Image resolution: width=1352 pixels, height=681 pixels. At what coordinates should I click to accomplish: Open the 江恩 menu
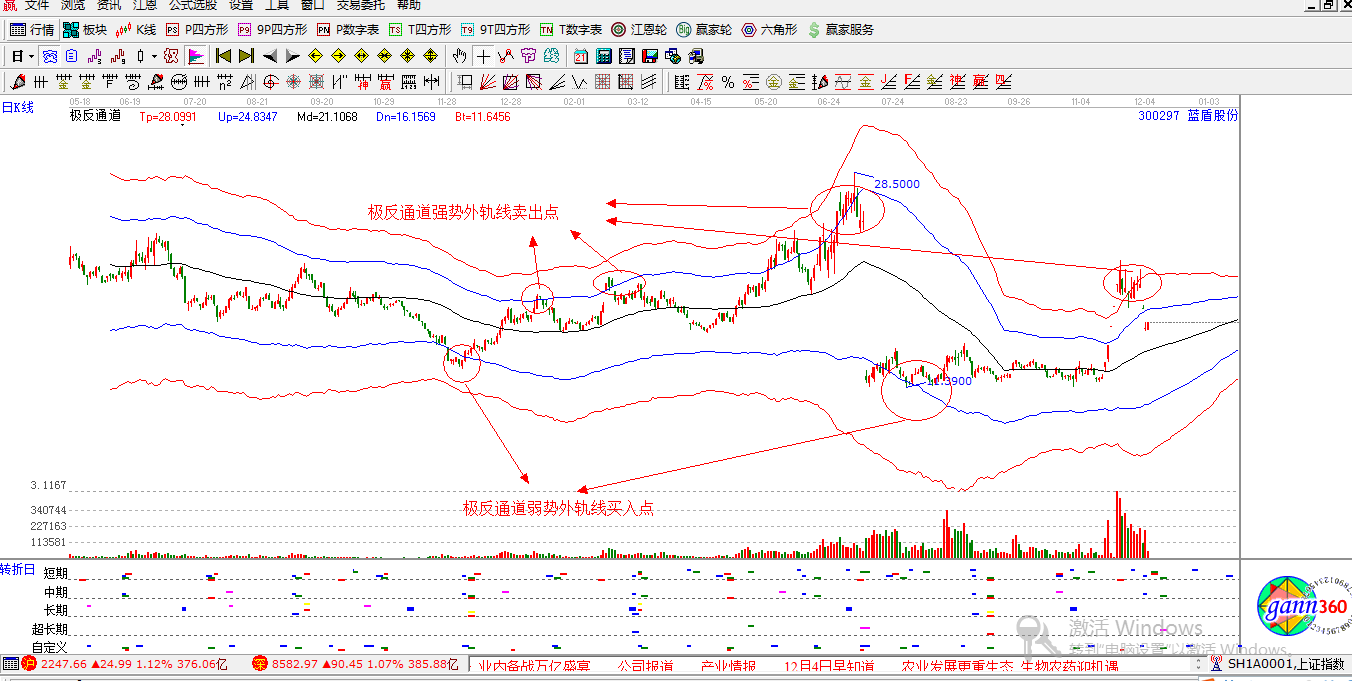point(145,6)
